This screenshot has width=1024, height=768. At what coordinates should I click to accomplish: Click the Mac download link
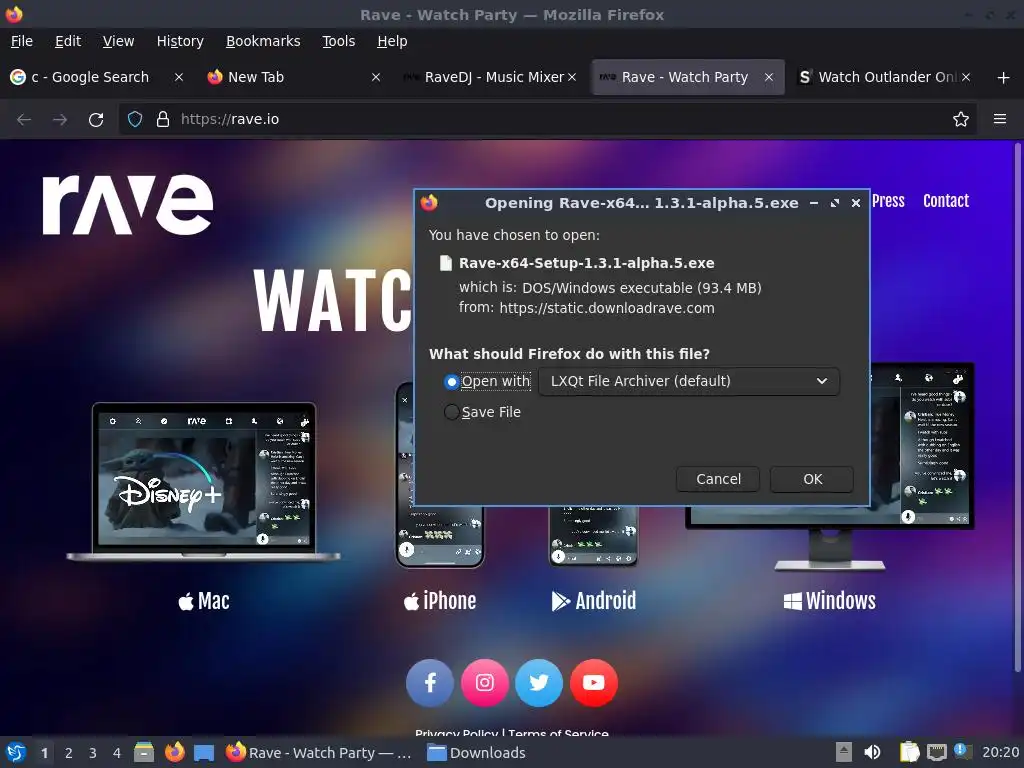(x=204, y=601)
